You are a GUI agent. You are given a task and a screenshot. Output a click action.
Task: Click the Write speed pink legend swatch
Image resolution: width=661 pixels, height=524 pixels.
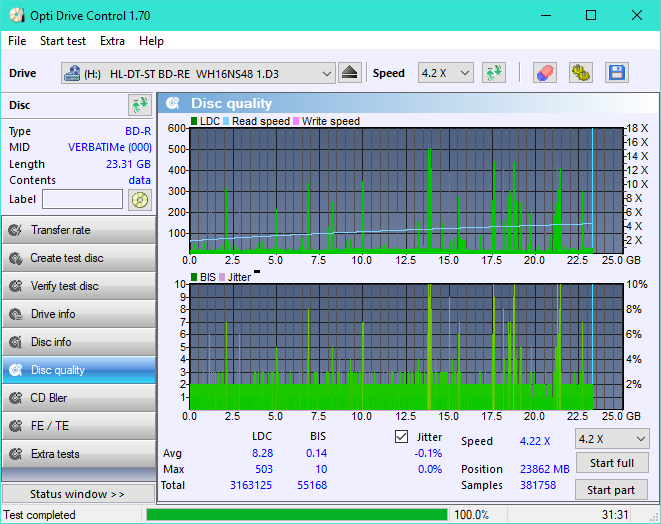pos(296,121)
